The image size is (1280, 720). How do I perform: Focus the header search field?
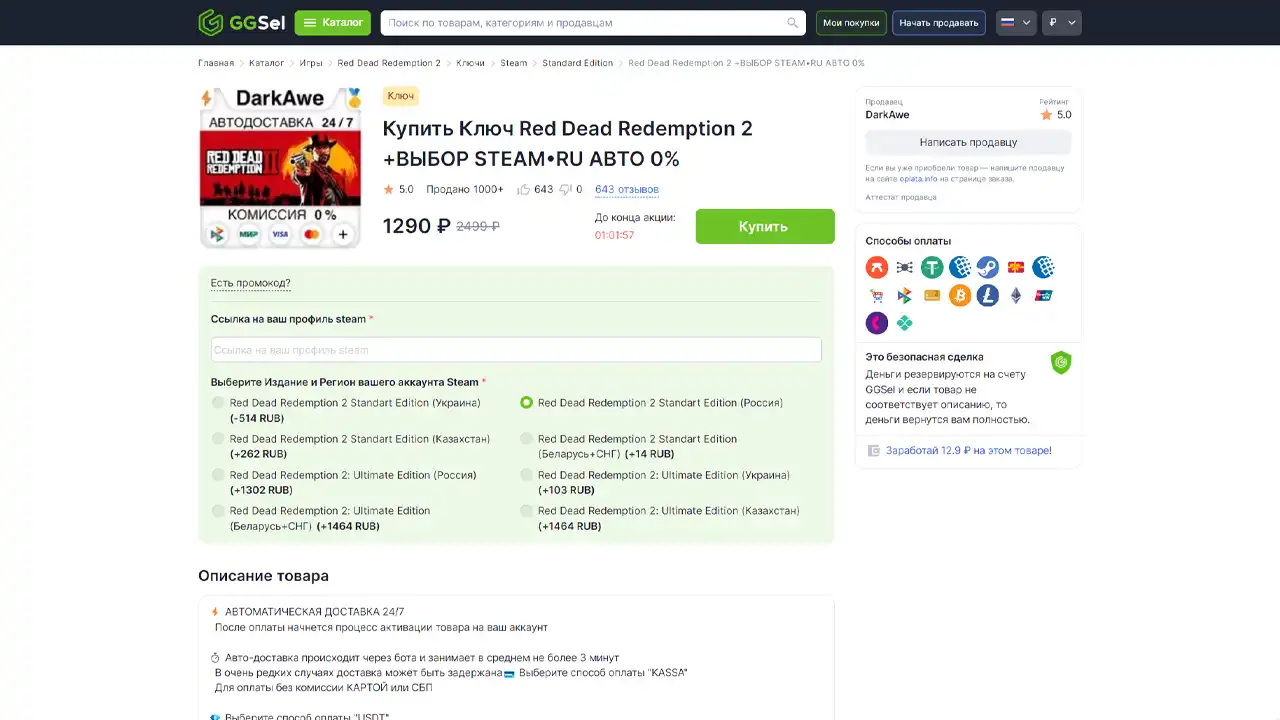[593, 23]
